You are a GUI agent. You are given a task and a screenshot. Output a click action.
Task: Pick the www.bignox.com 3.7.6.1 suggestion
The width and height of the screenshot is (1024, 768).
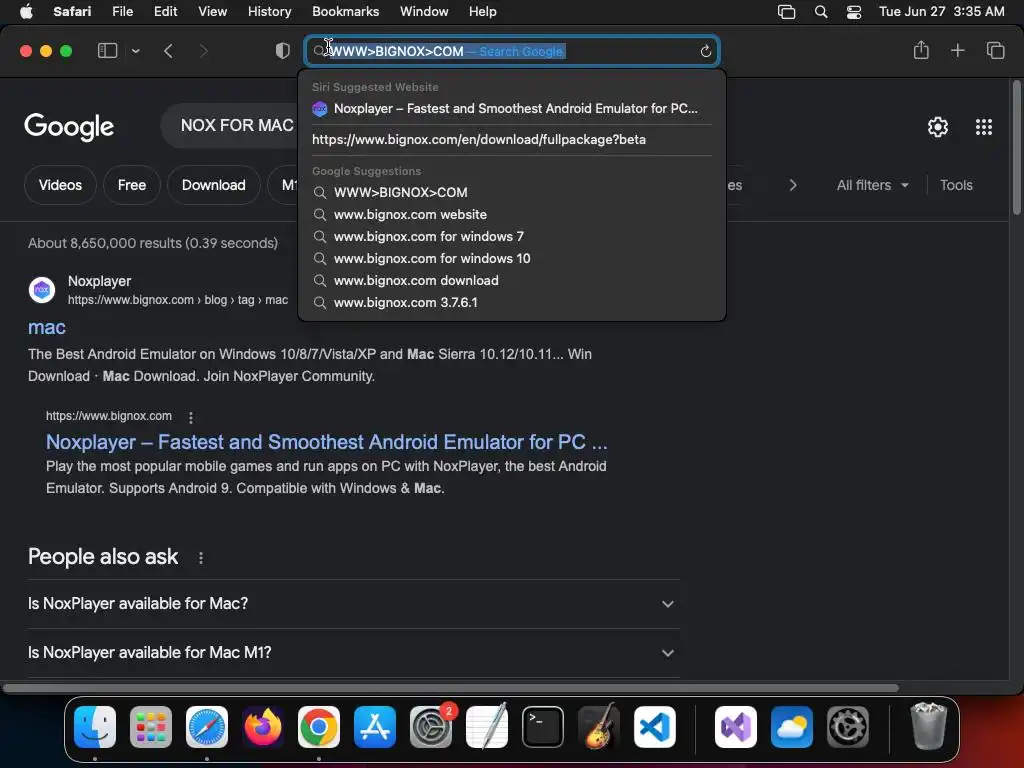(x=512, y=302)
